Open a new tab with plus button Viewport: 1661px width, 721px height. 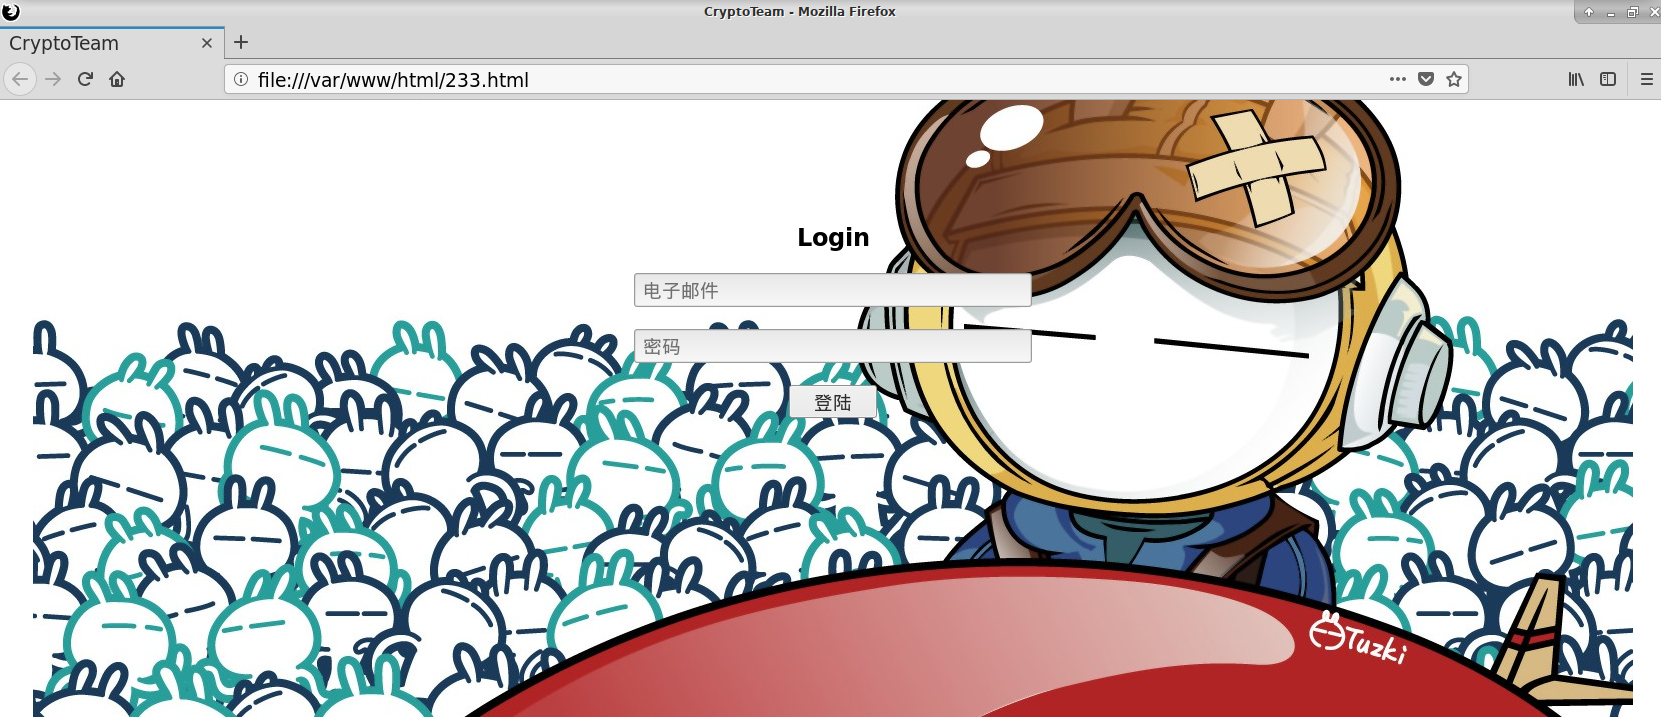point(241,42)
